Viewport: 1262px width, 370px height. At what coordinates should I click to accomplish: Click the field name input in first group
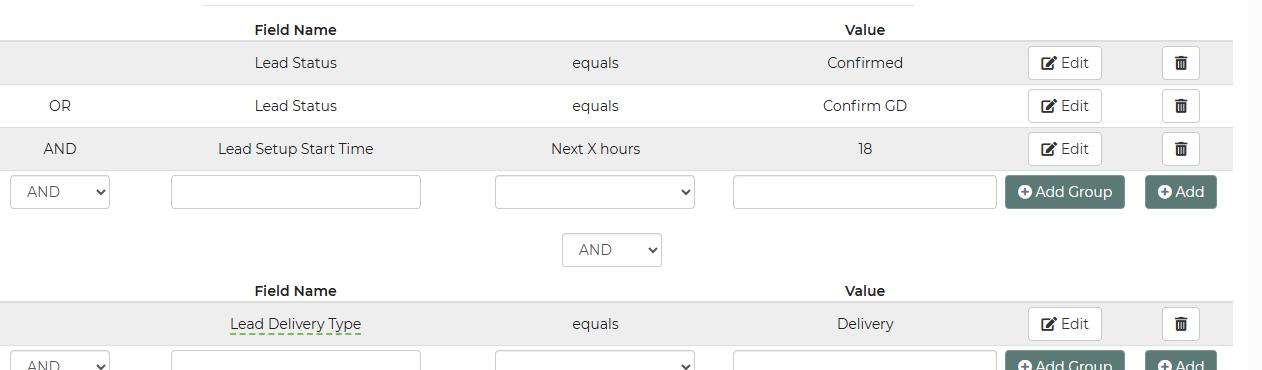tap(296, 192)
